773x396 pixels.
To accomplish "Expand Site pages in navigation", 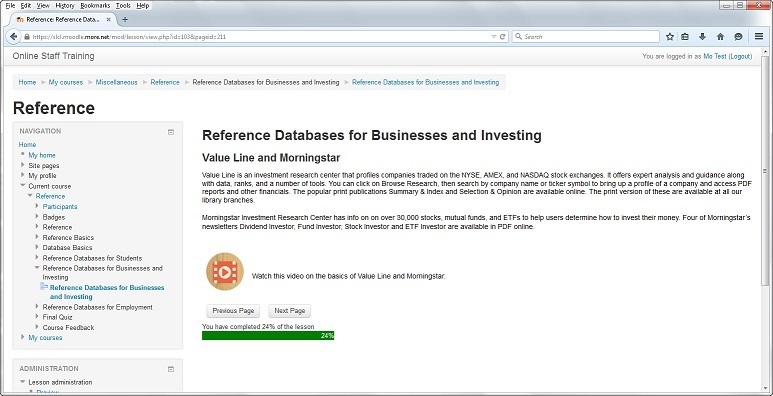I will tap(23, 165).
